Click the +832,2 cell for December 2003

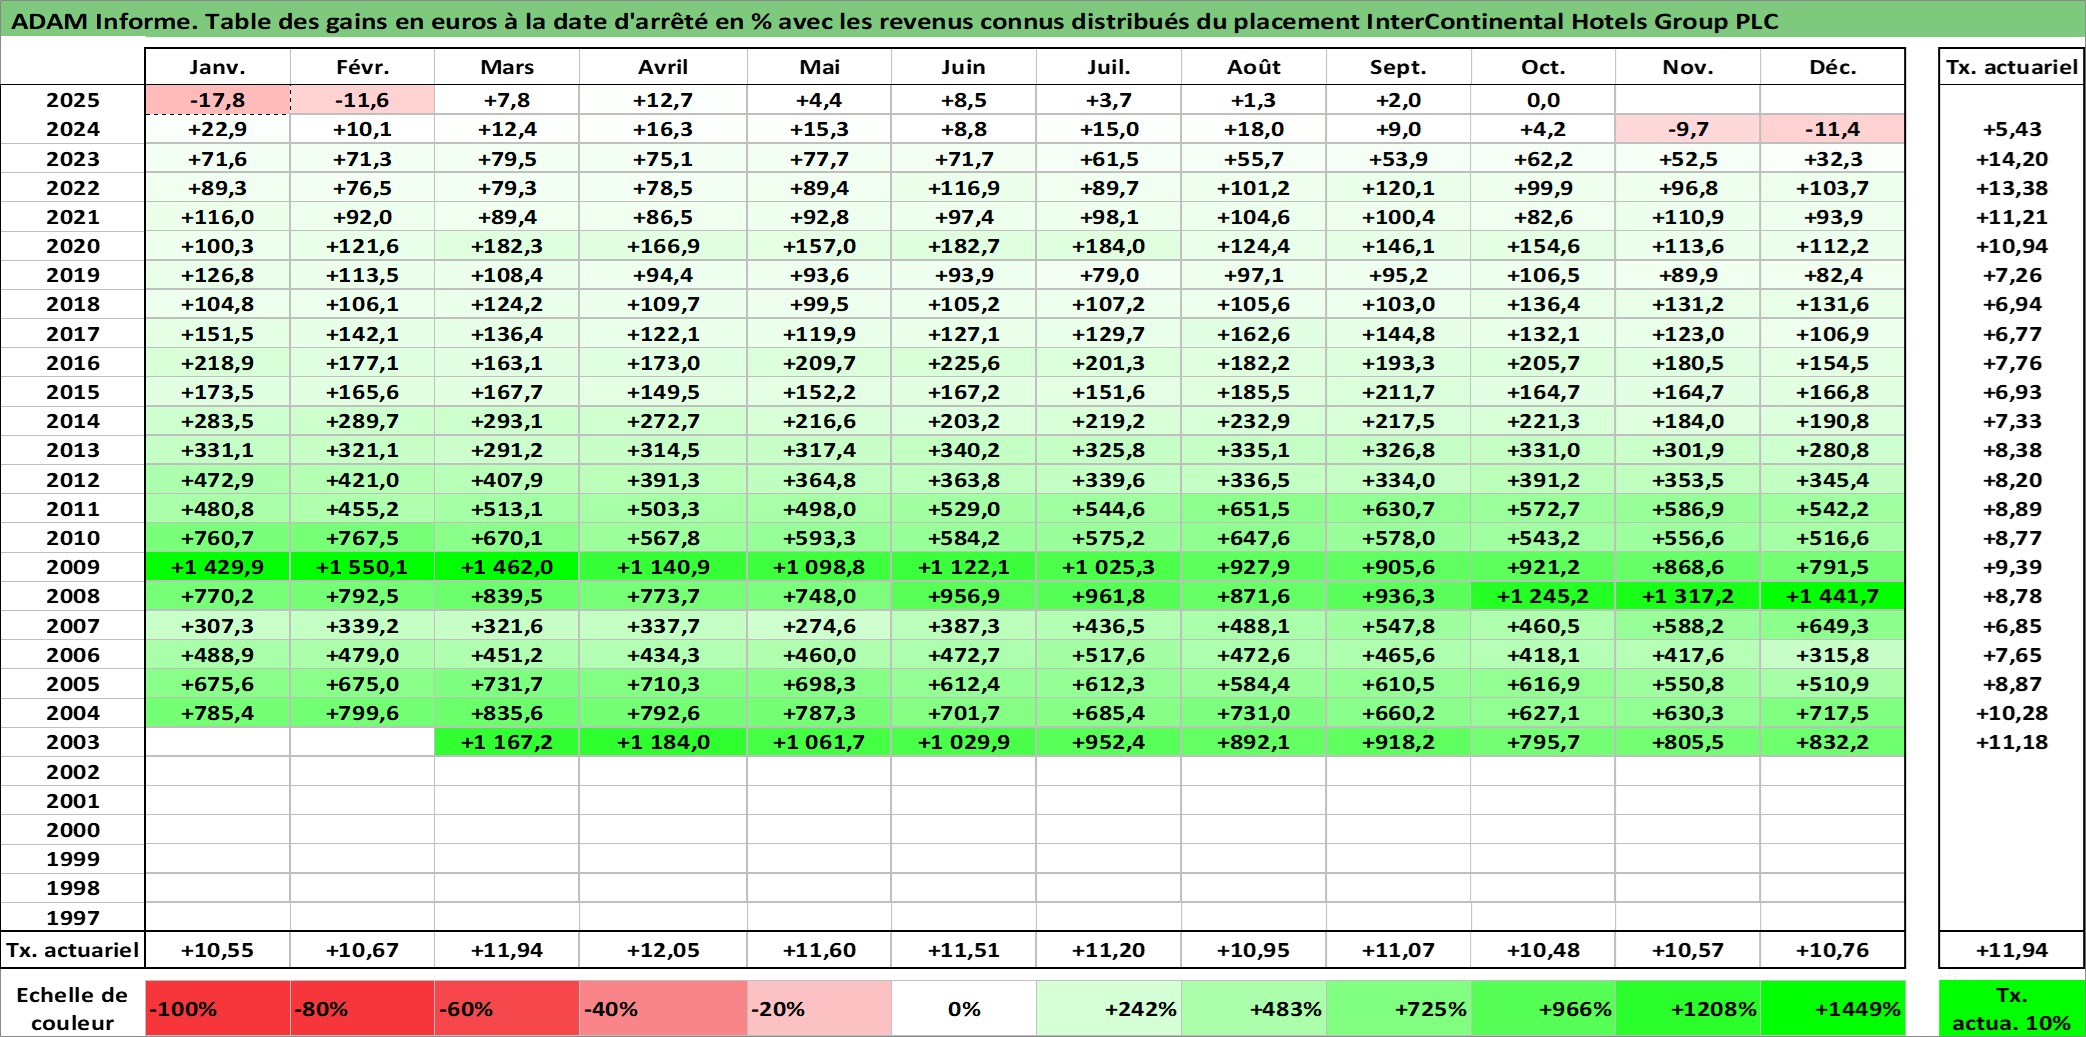pos(1833,742)
